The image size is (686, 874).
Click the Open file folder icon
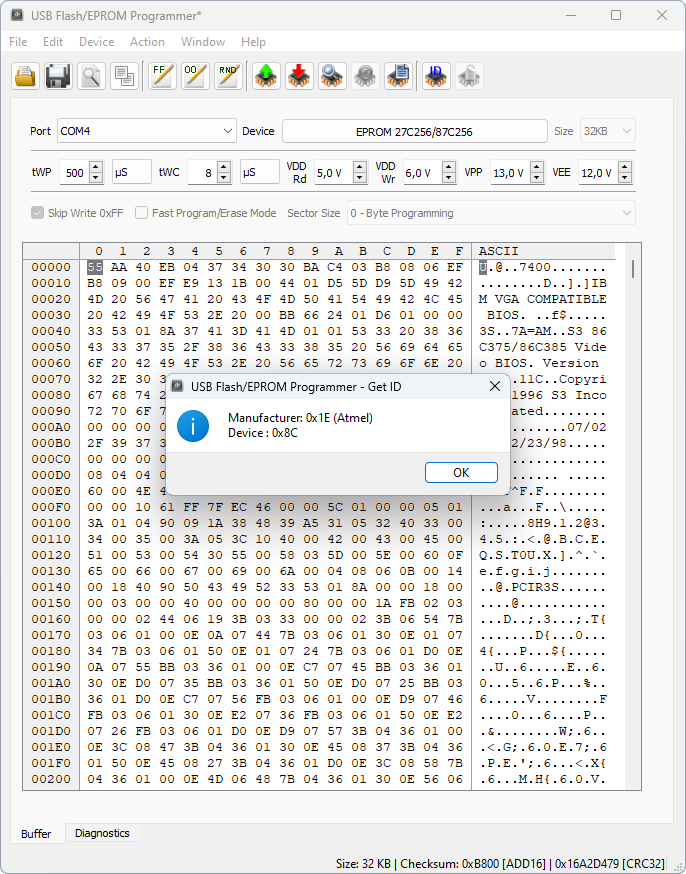coord(25,76)
